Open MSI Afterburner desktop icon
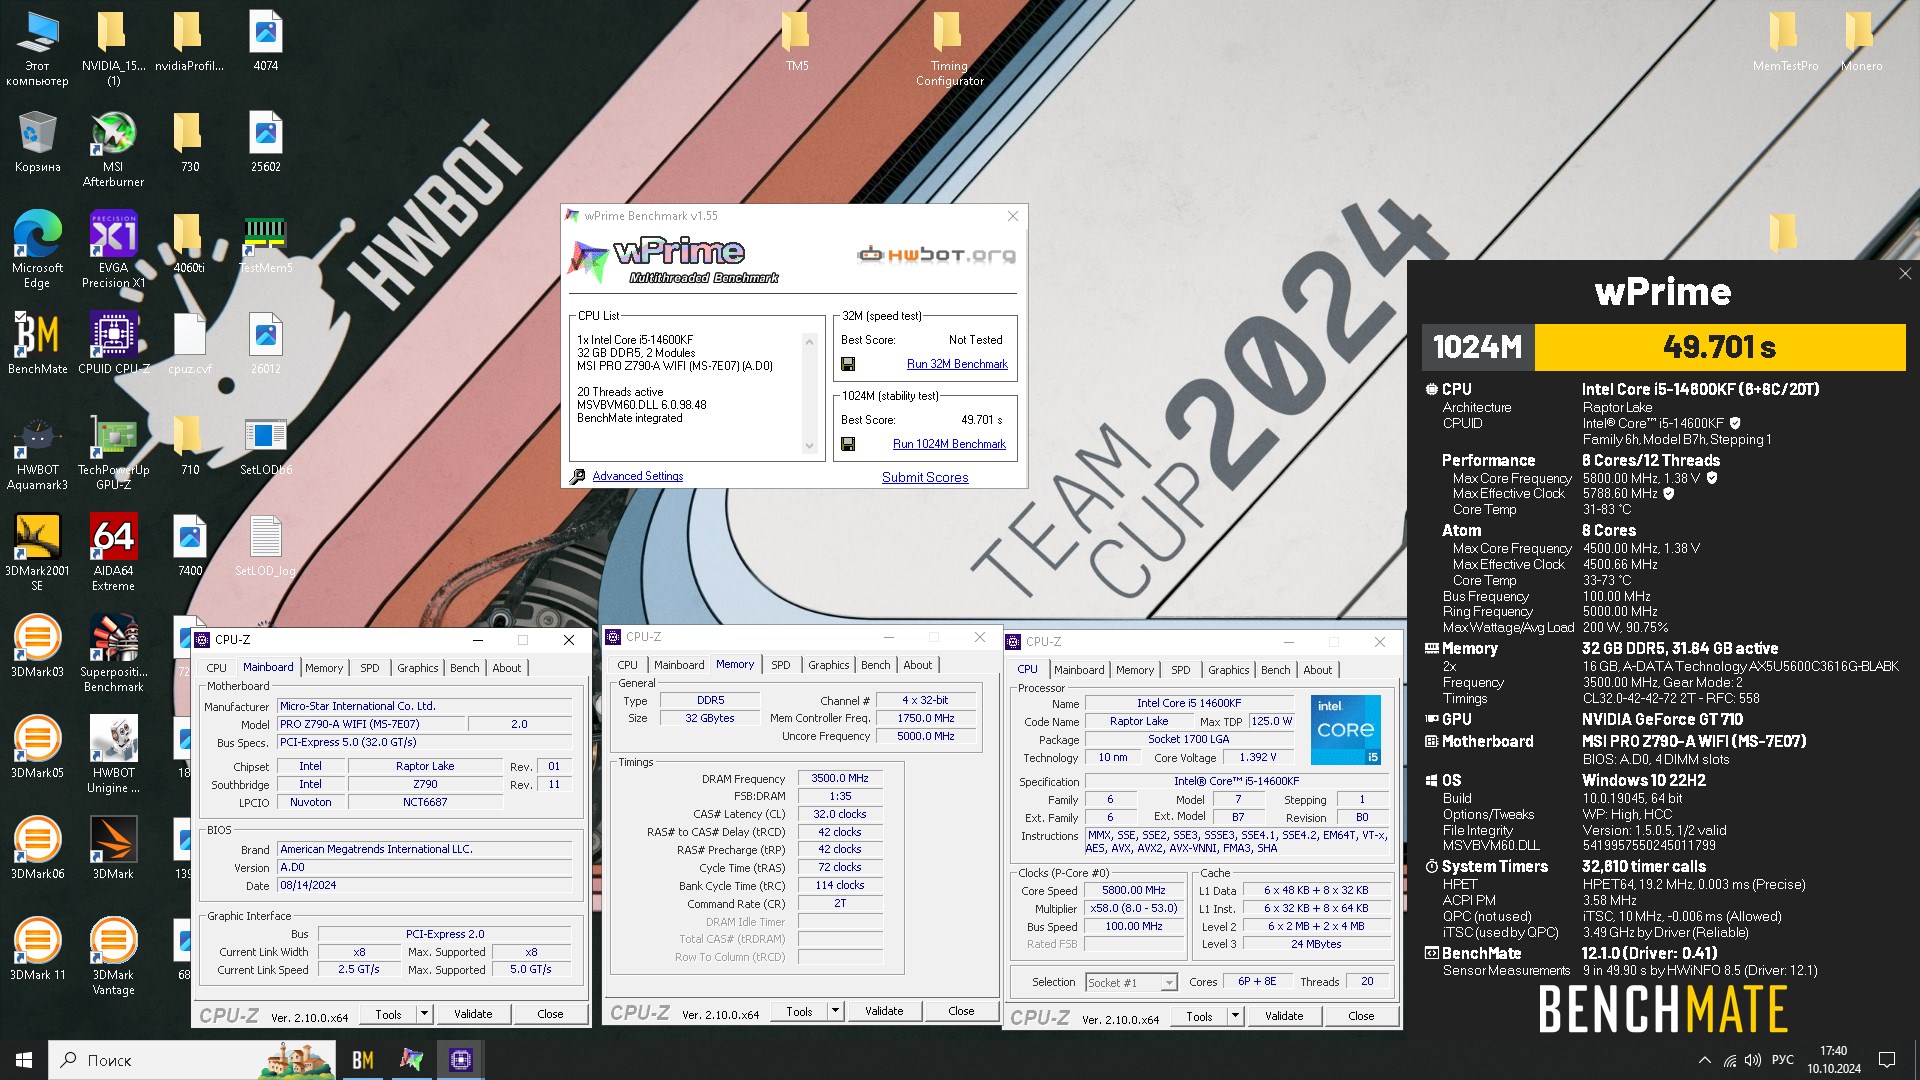The height and width of the screenshot is (1080, 1920). click(113, 148)
